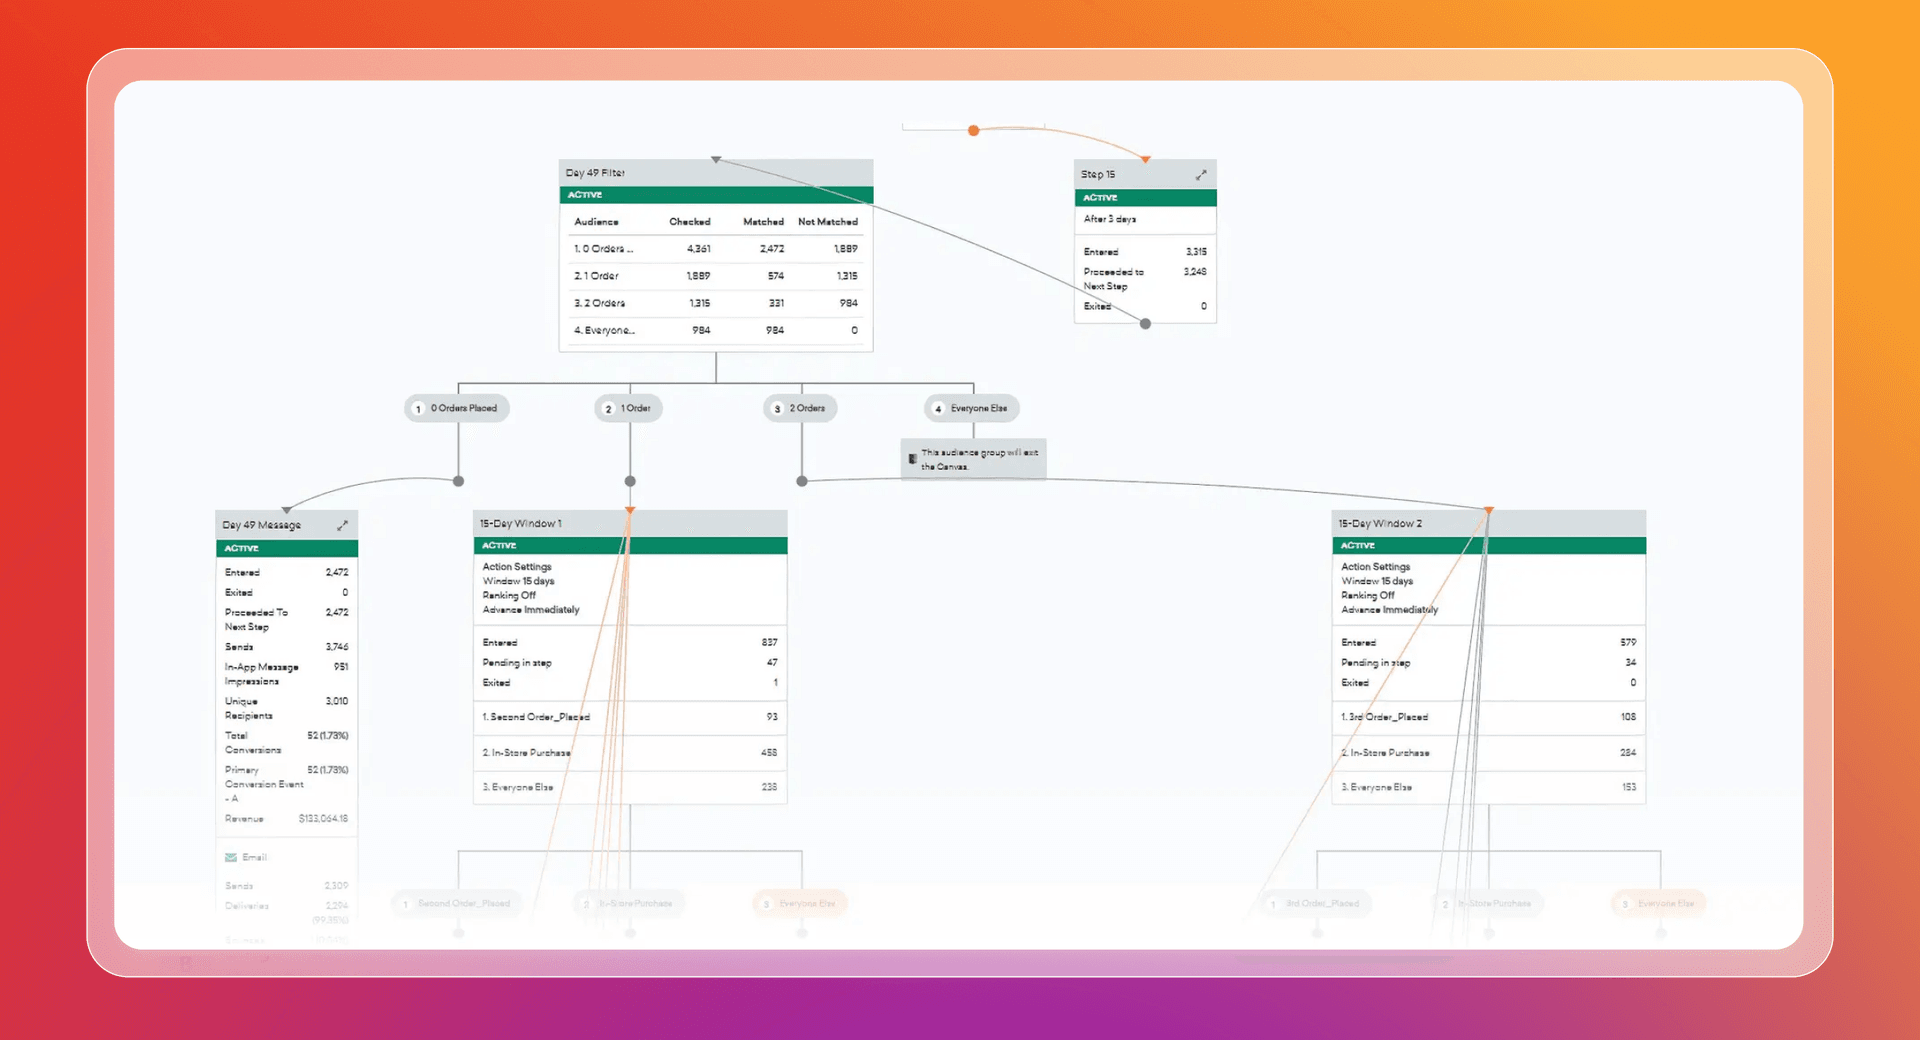Click the expand icon on the Day 49 Message card
Screen dimensions: 1920x1040
pyautogui.click(x=344, y=524)
